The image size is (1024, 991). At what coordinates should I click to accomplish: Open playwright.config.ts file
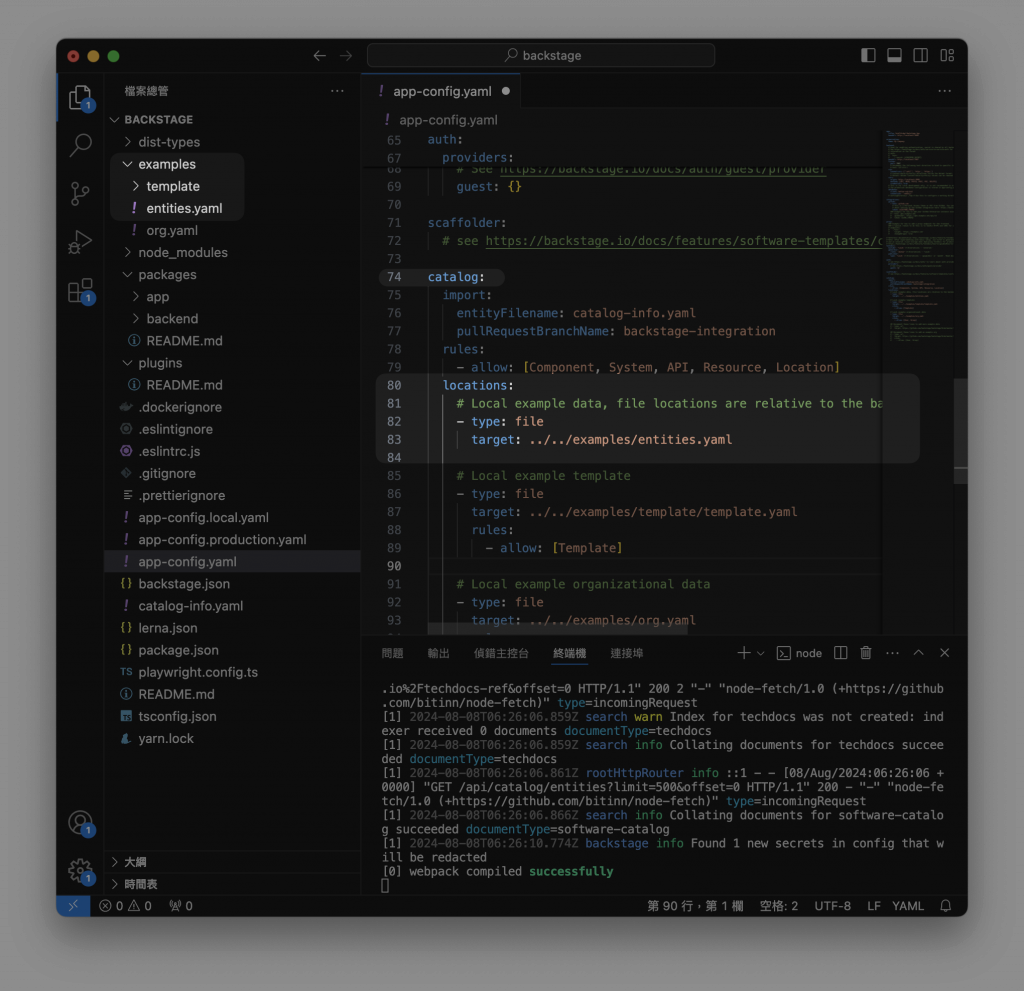(231, 672)
